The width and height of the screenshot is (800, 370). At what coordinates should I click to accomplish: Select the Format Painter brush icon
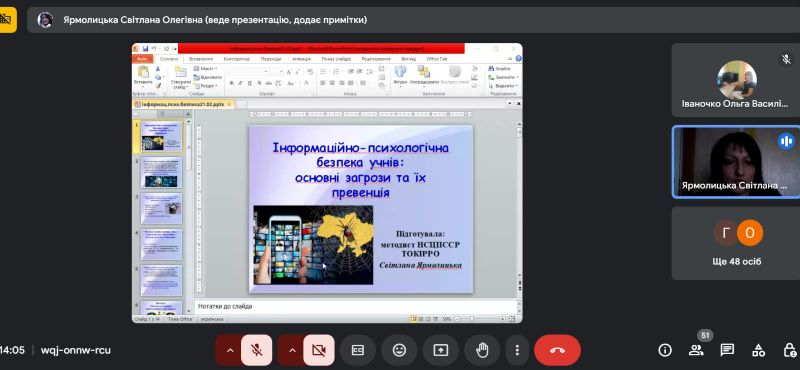[x=158, y=86]
